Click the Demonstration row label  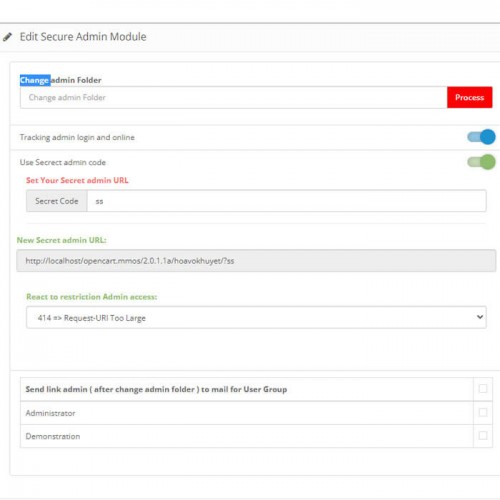[x=53, y=436]
